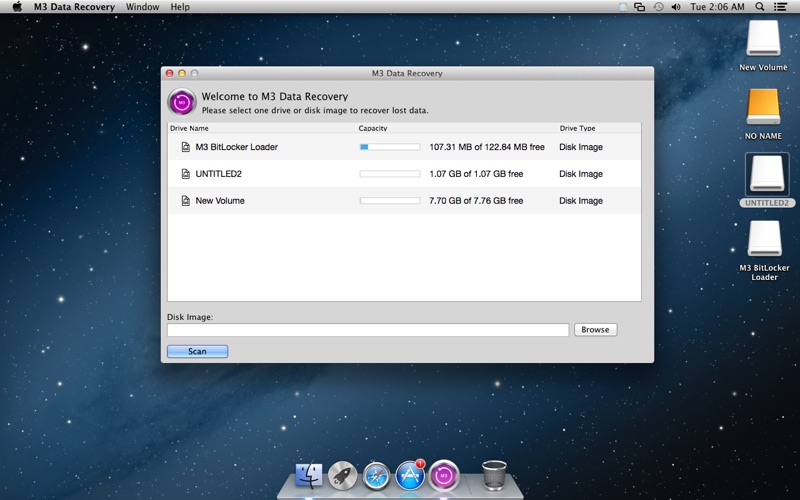Viewport: 800px width, 500px height.
Task: Open the Trash in the dock
Action: tap(494, 475)
